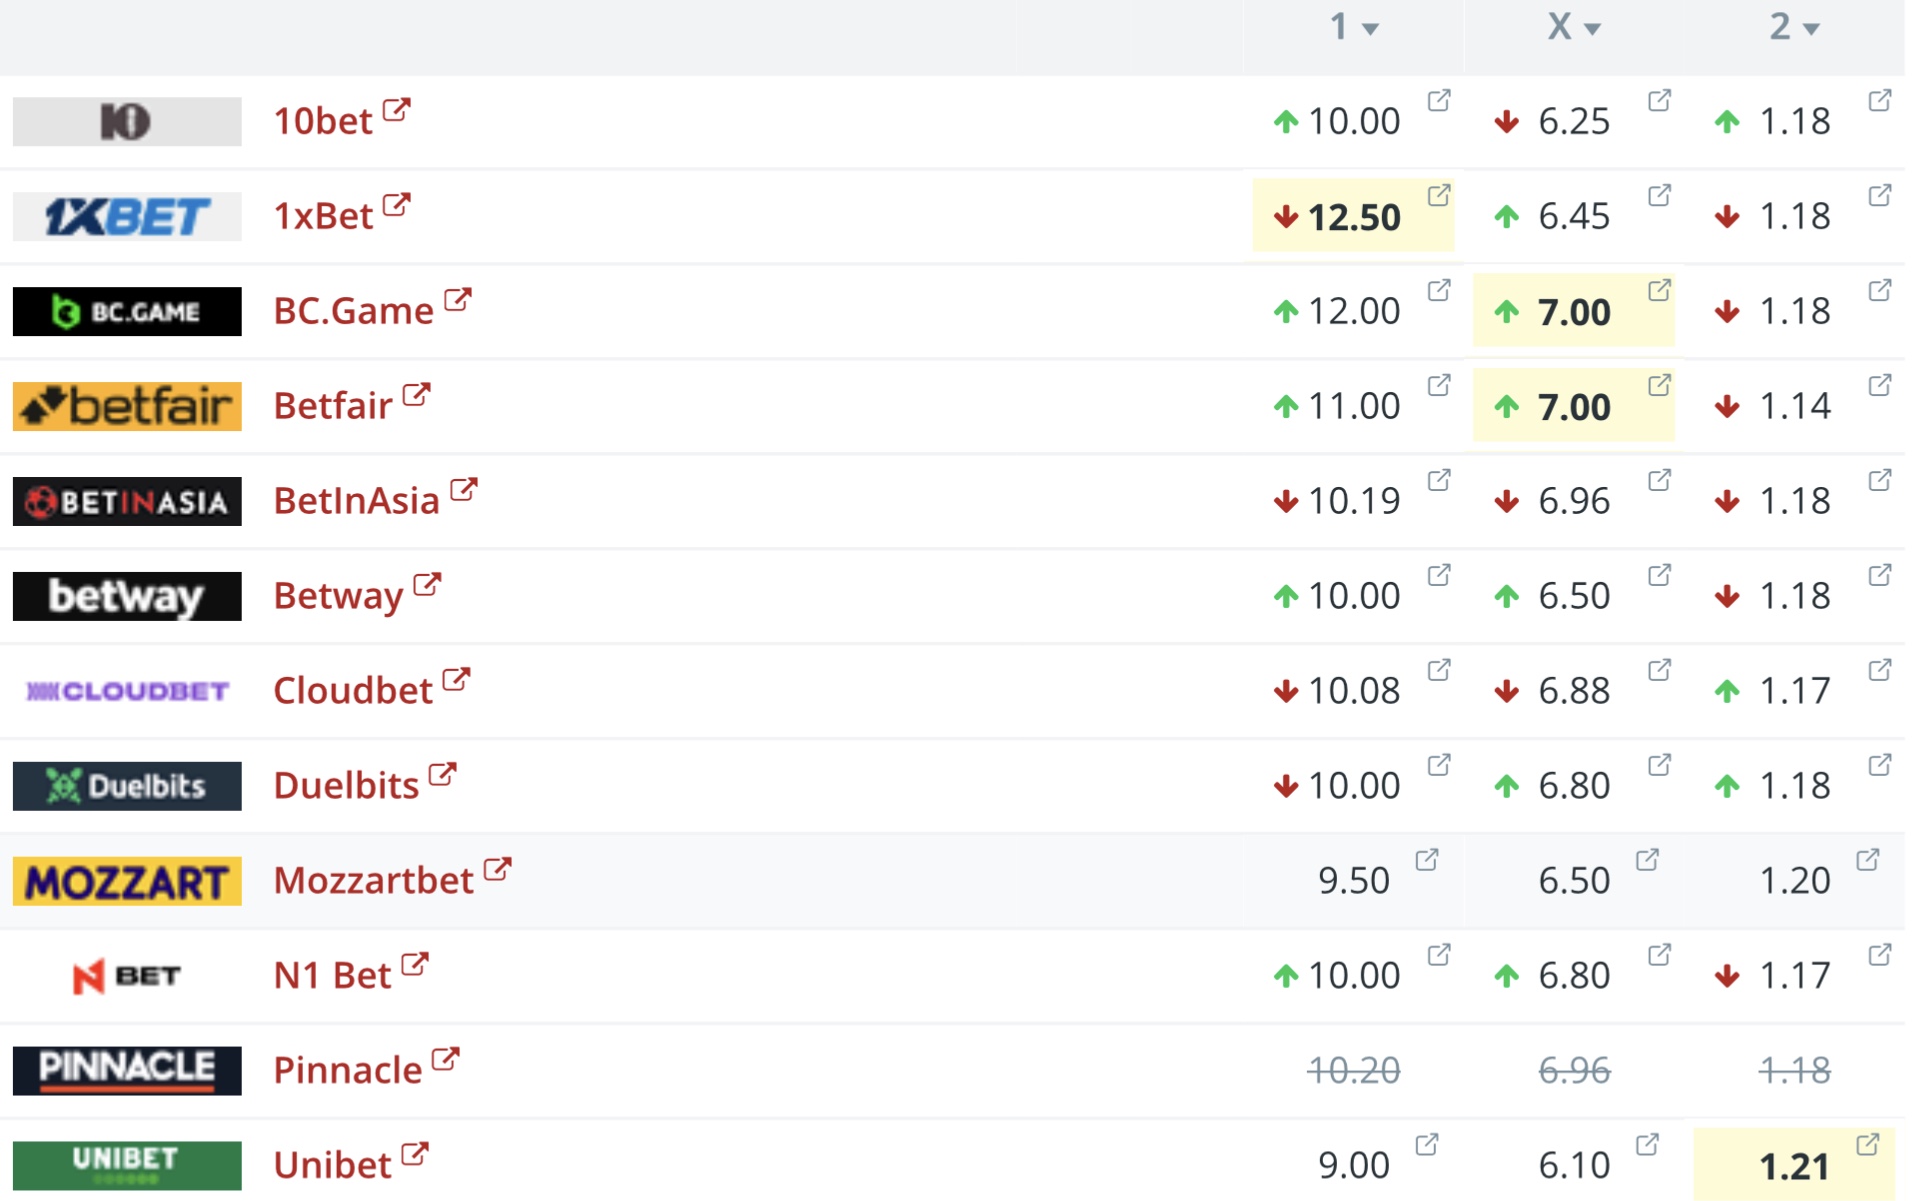This screenshot has height=1201, width=1913.
Task: Sort by column 2 dropdown arrow
Action: click(x=1811, y=29)
